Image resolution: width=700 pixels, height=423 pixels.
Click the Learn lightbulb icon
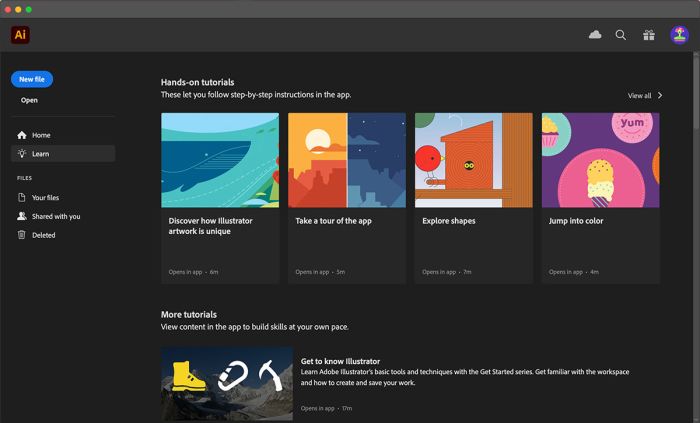coord(22,154)
